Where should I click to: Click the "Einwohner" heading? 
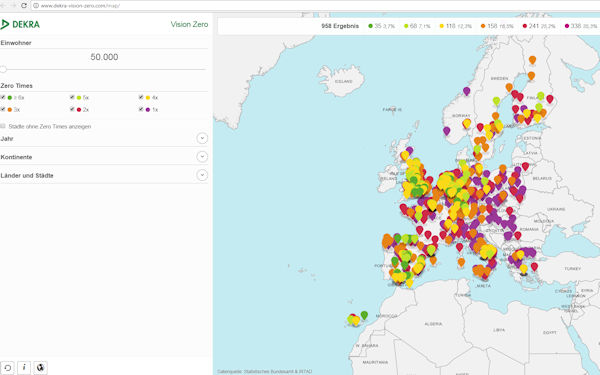[16, 43]
